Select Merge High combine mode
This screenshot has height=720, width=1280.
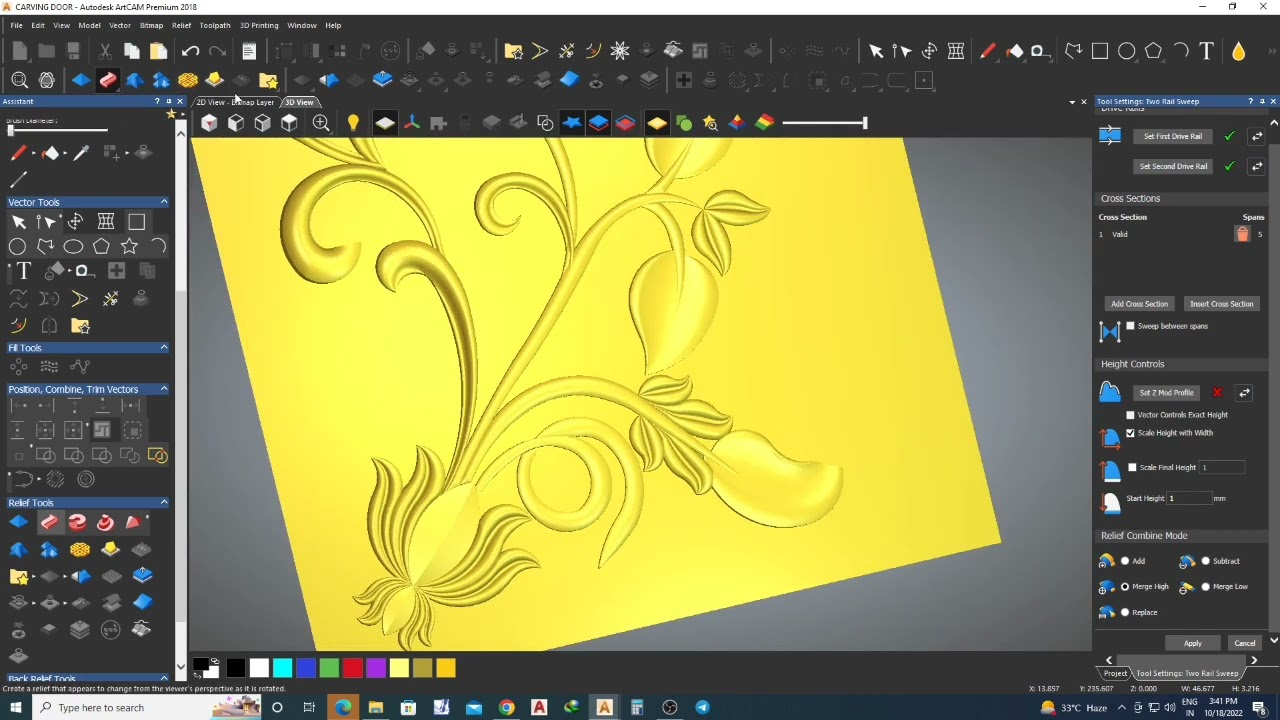[1125, 587]
